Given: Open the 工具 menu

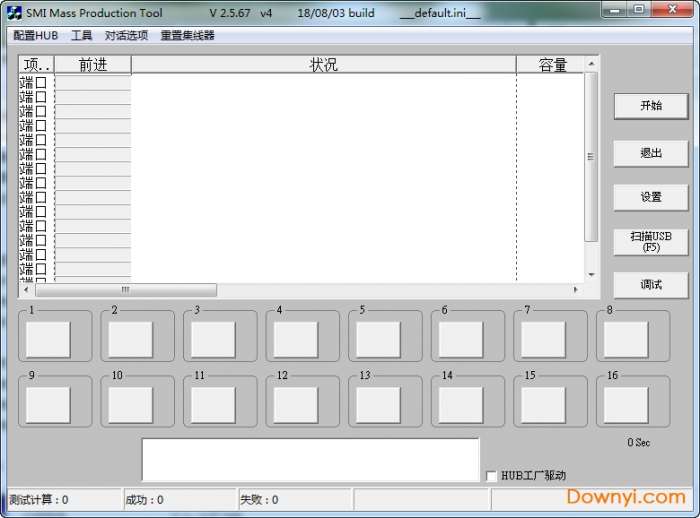Looking at the screenshot, I should pos(81,35).
